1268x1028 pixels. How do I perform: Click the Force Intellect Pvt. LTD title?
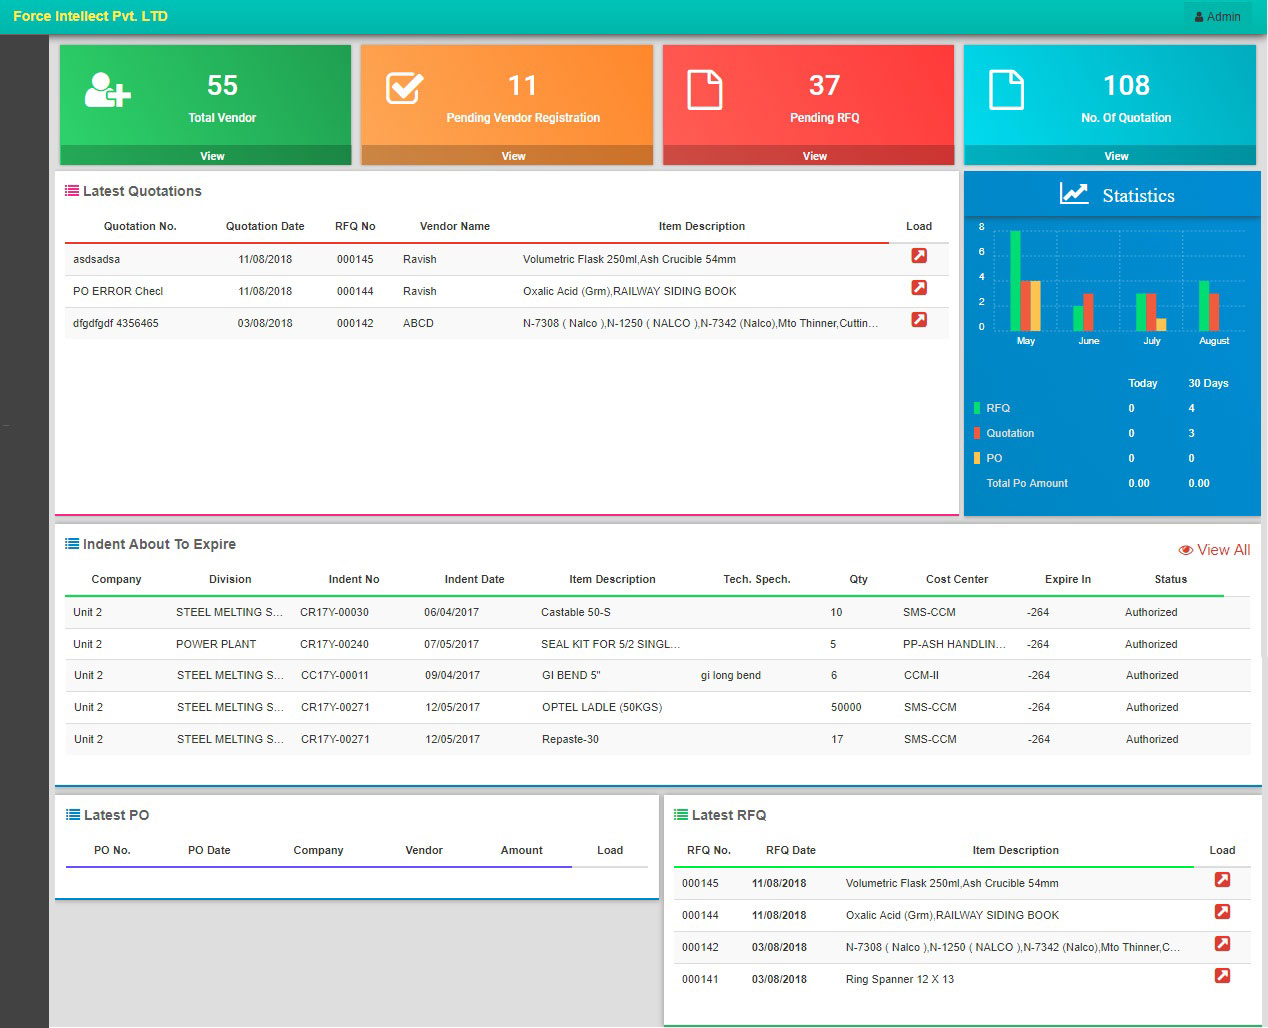click(92, 15)
